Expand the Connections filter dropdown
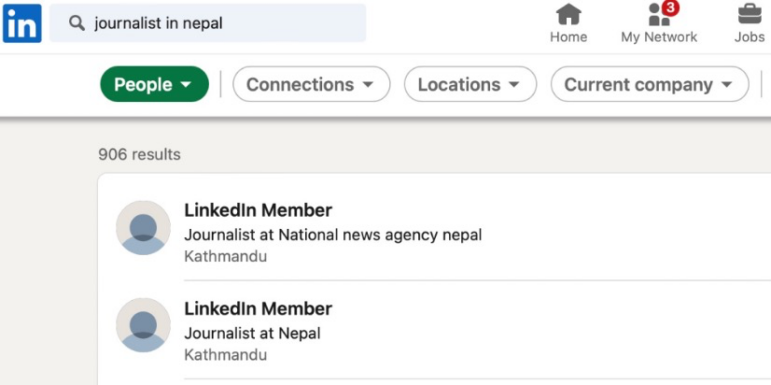This screenshot has width=771, height=385. 311,84
